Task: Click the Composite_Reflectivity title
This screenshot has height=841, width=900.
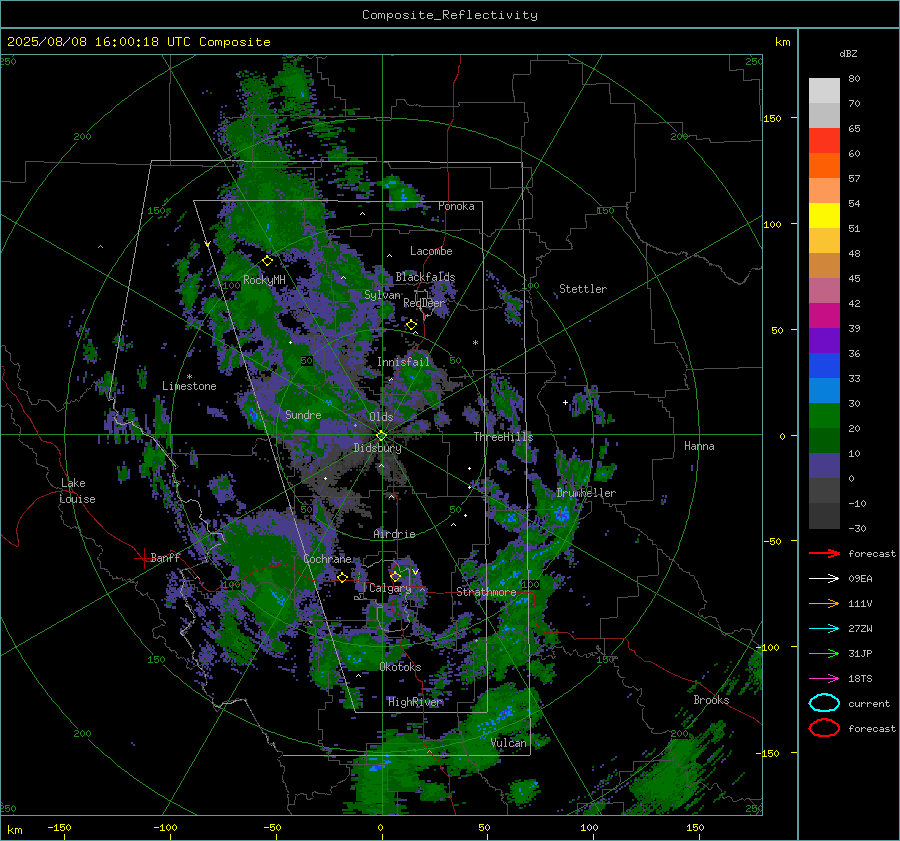Action: 450,15
